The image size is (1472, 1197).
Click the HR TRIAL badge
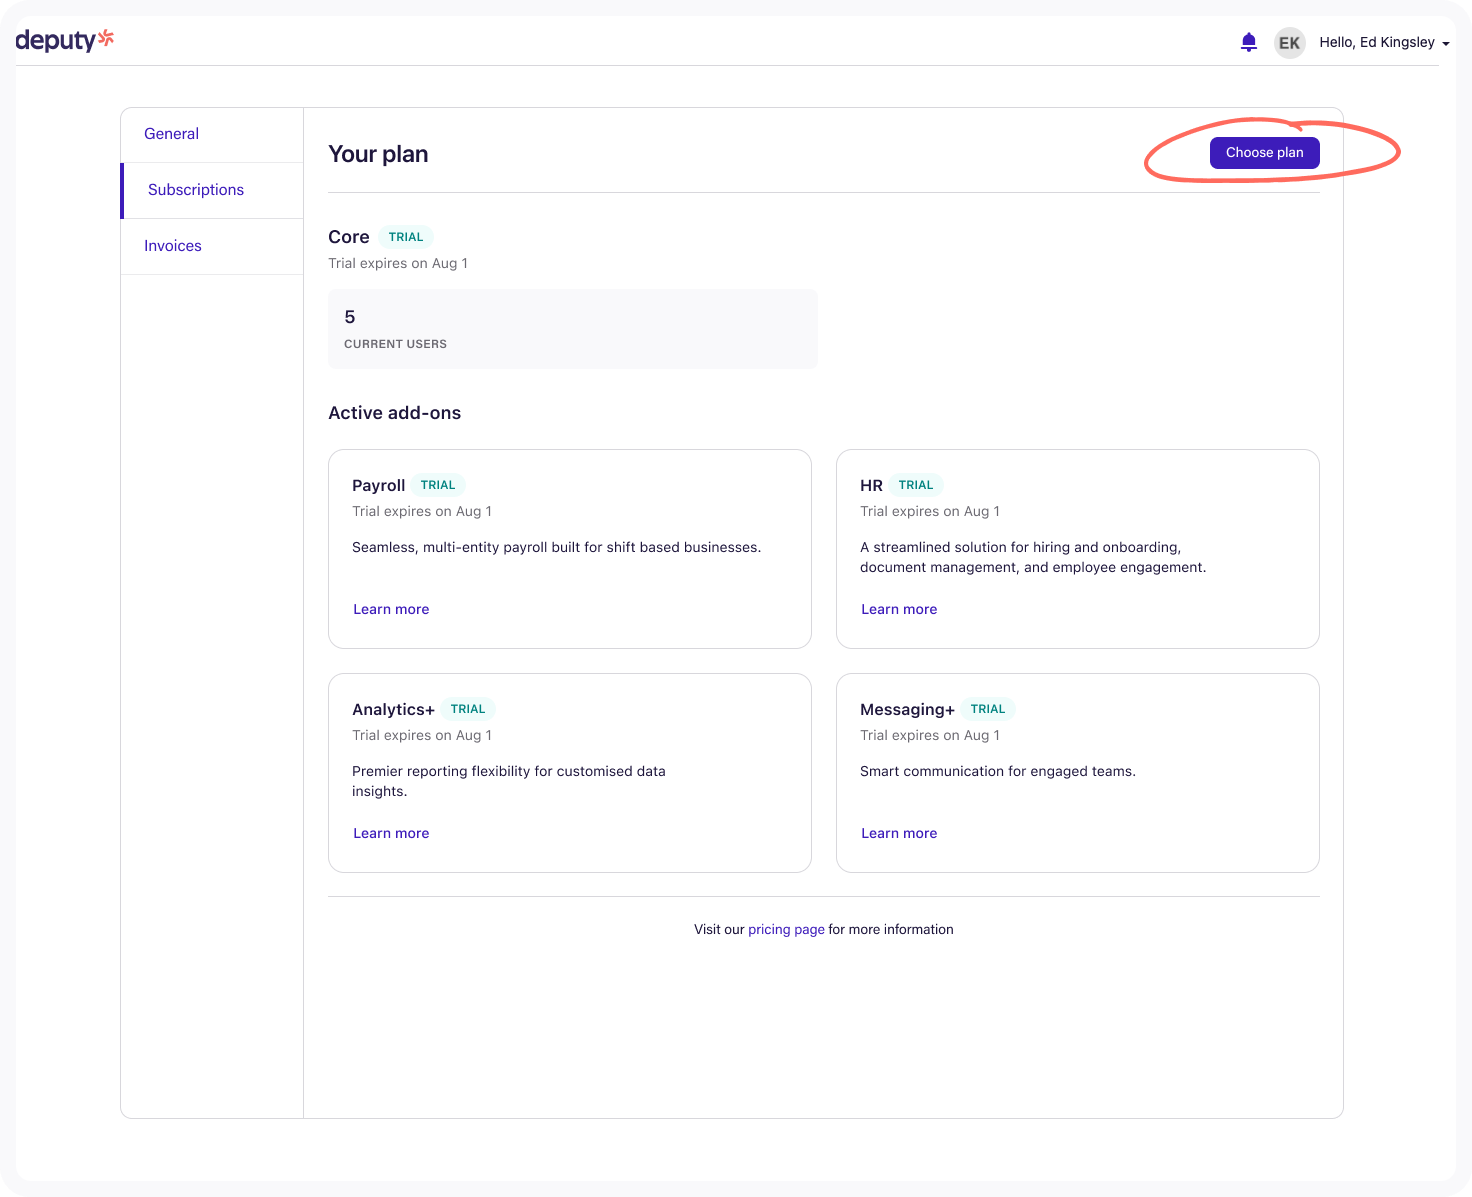point(916,485)
